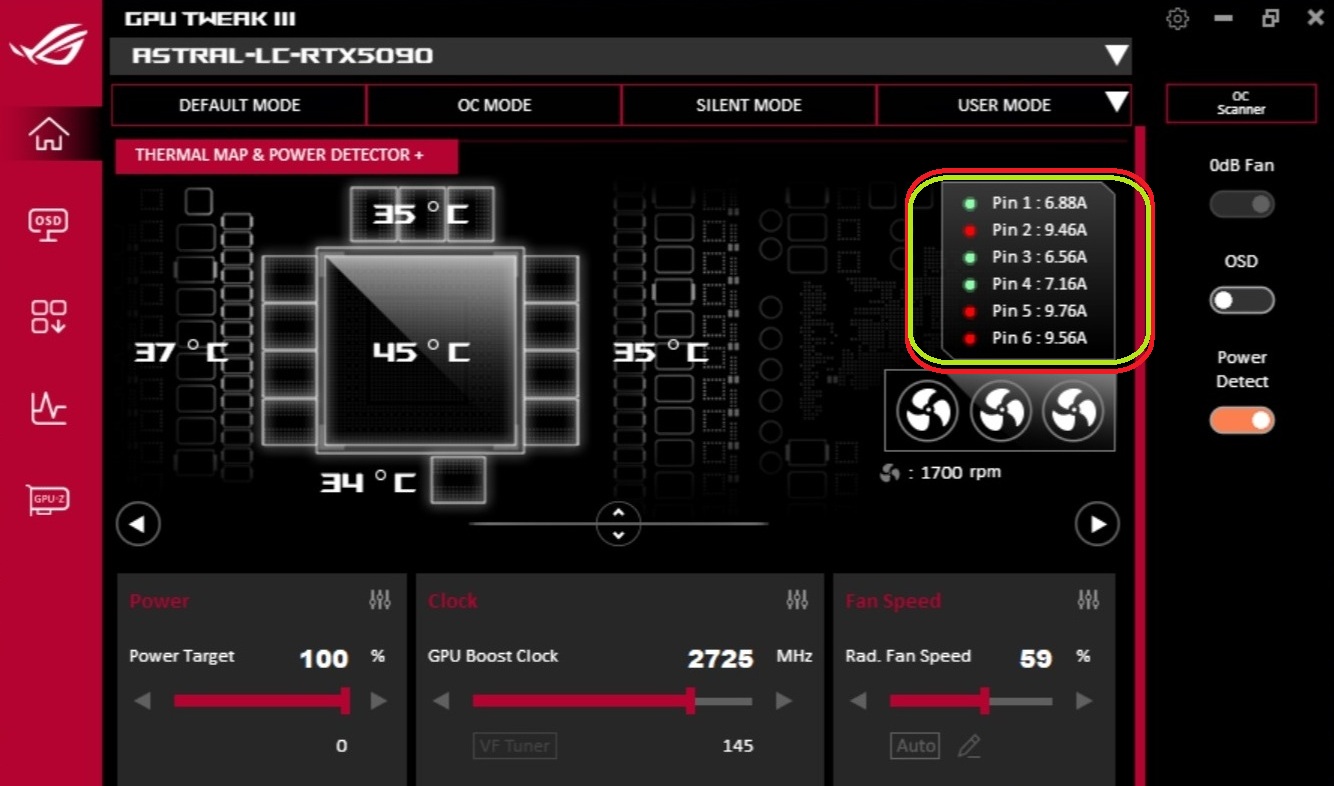Open the settings gear in title bar
The height and width of the screenshot is (786, 1334).
click(1178, 19)
